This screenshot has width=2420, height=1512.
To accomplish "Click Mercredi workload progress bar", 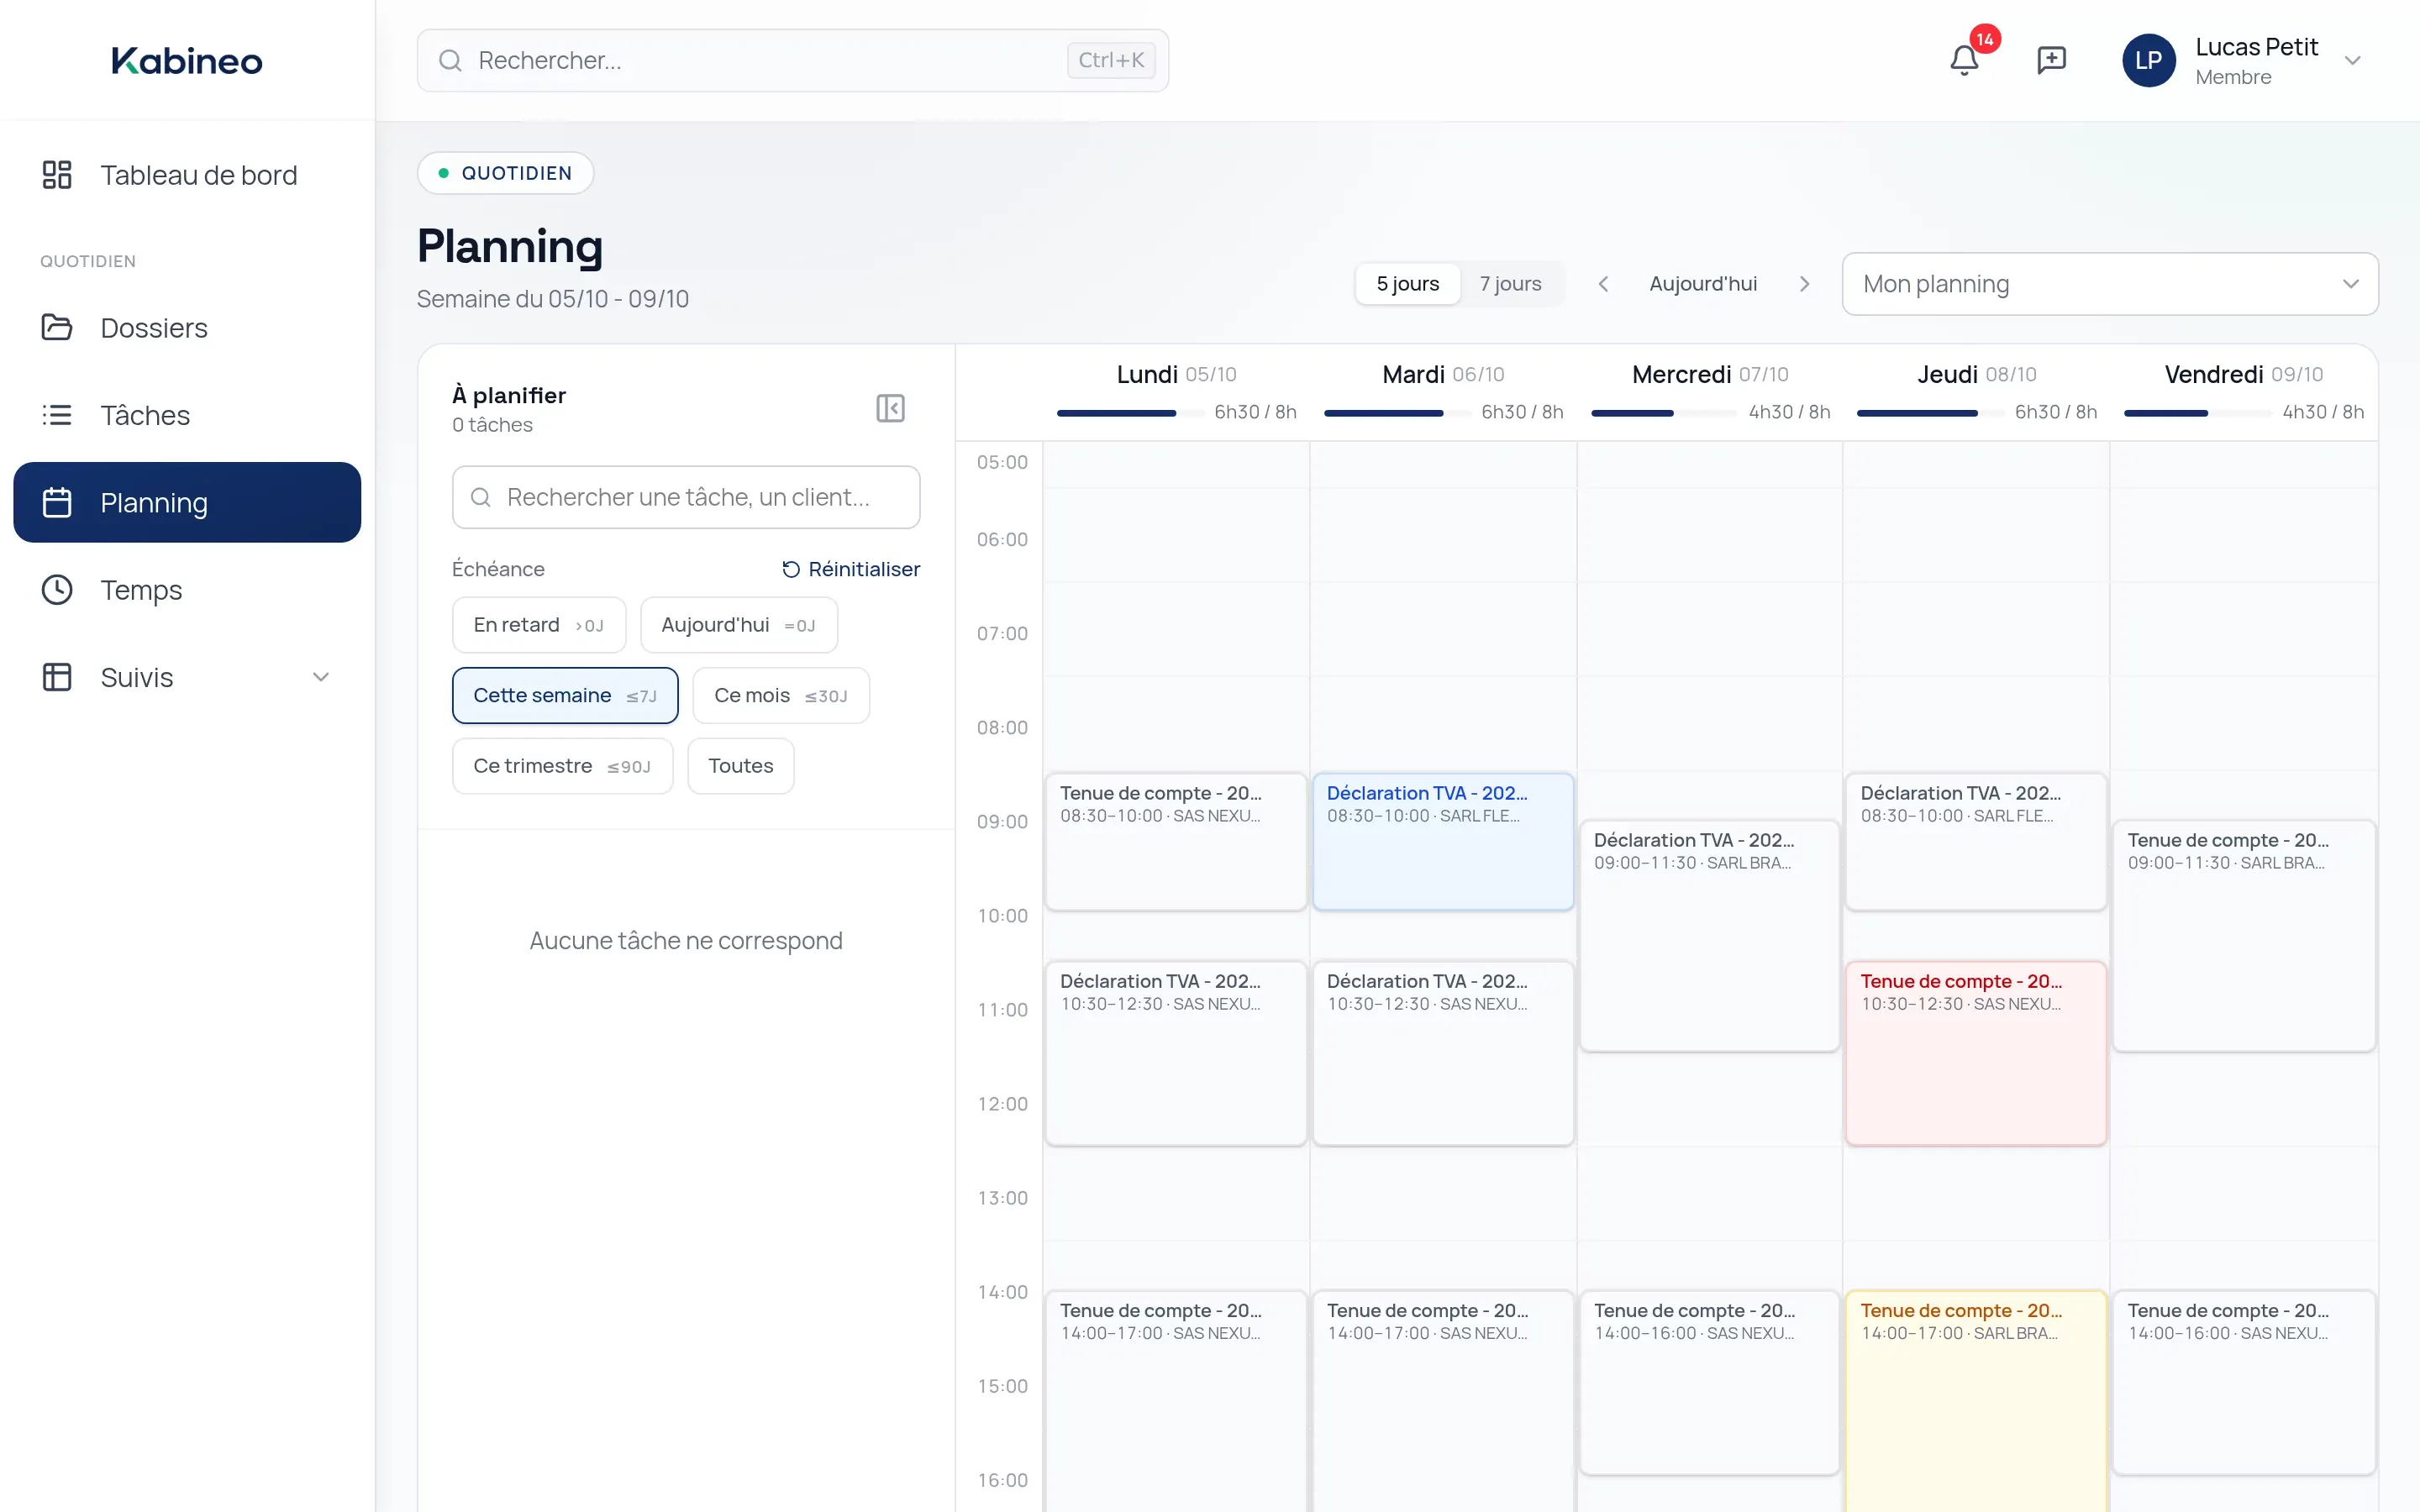I will (1664, 413).
